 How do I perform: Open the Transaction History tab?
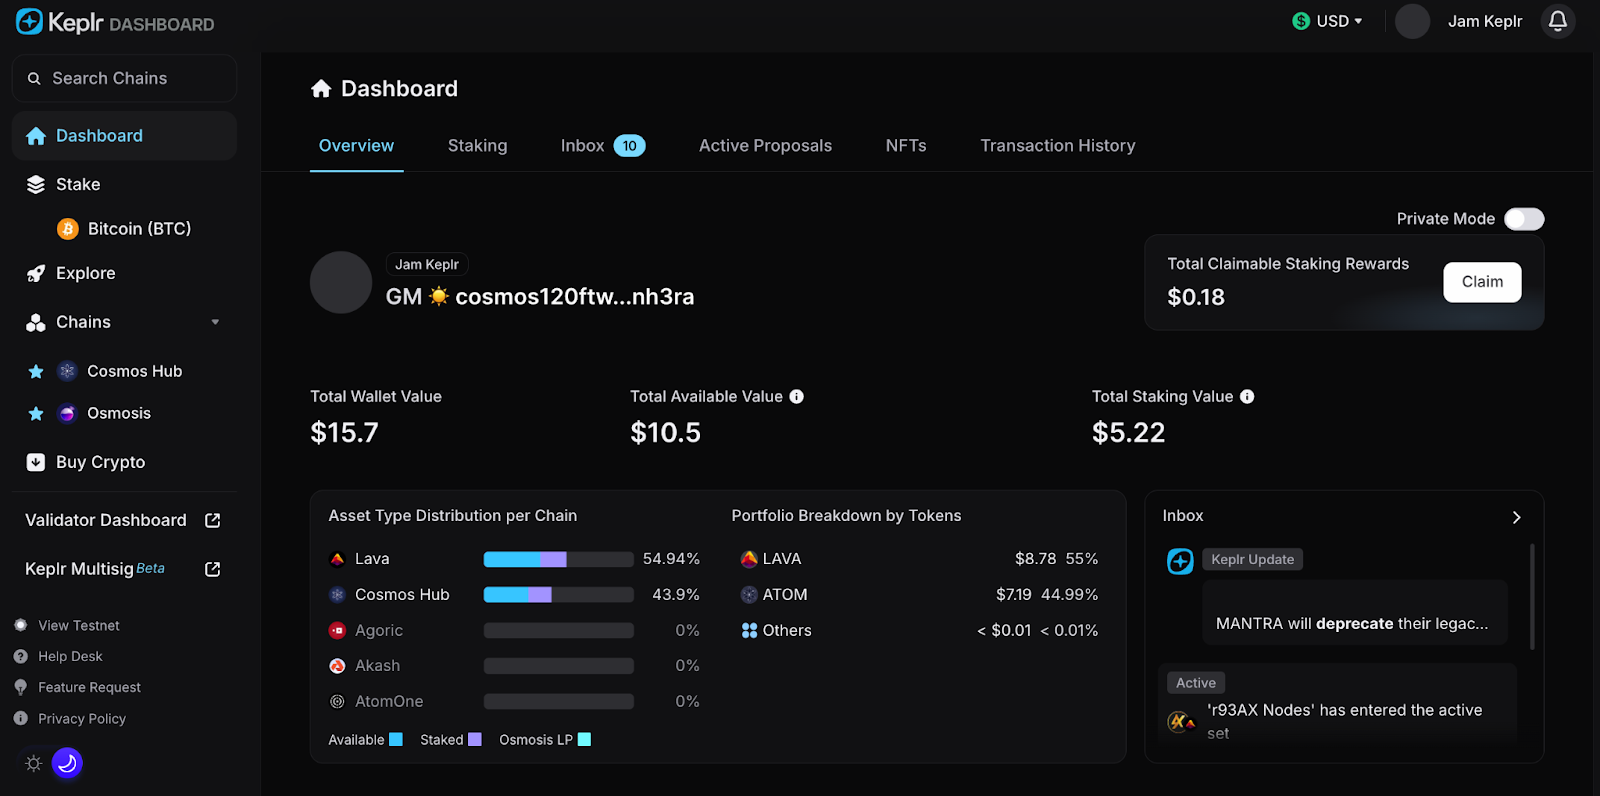point(1057,146)
